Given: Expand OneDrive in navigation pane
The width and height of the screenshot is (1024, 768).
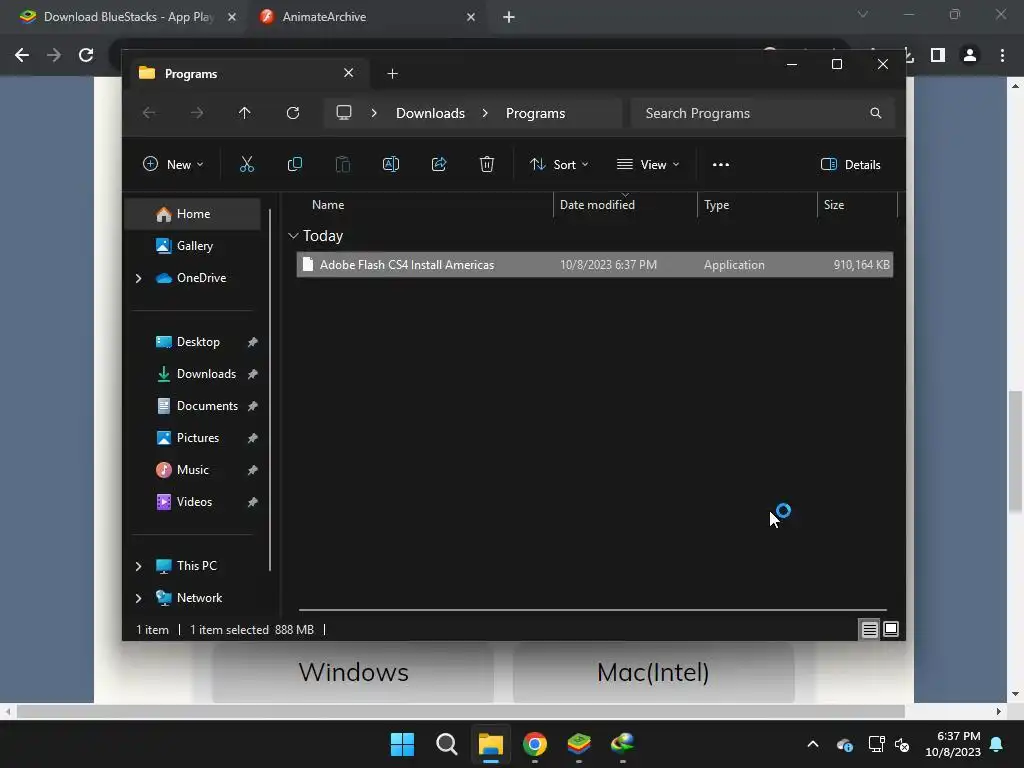Looking at the screenshot, I should pos(138,278).
